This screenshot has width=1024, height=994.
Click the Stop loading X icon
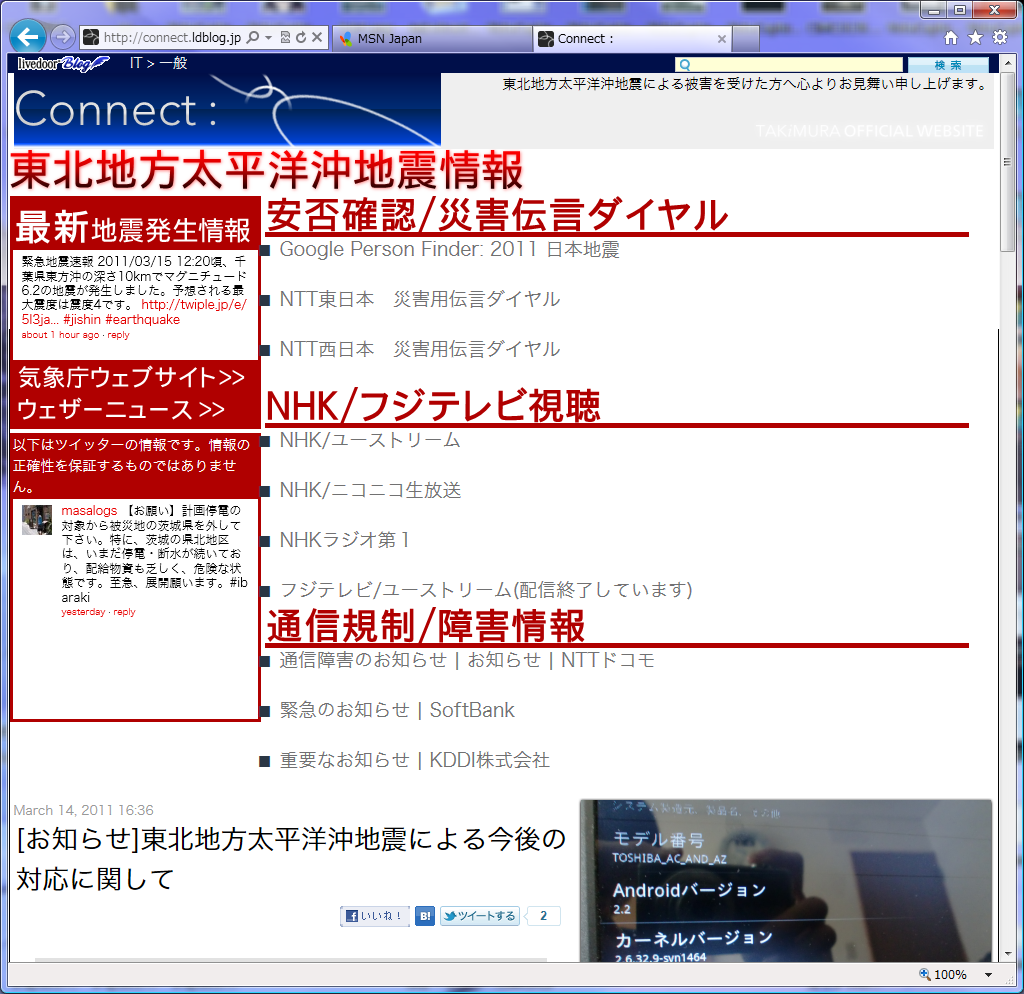tap(317, 37)
